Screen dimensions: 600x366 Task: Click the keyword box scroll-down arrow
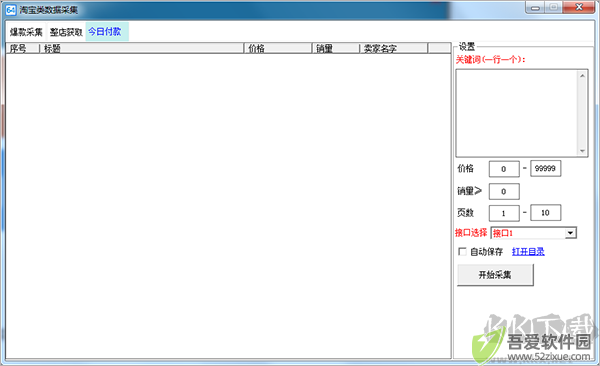point(582,151)
